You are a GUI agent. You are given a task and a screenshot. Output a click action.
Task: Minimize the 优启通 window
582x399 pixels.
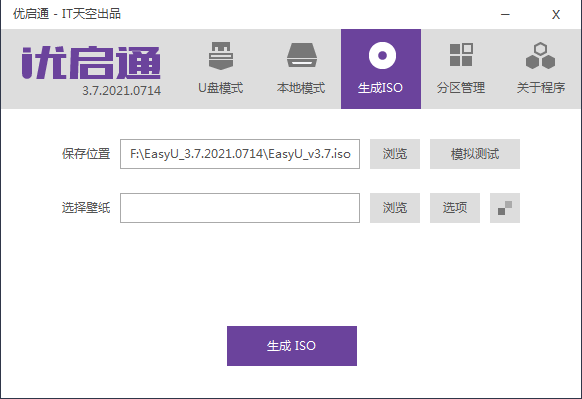505,15
